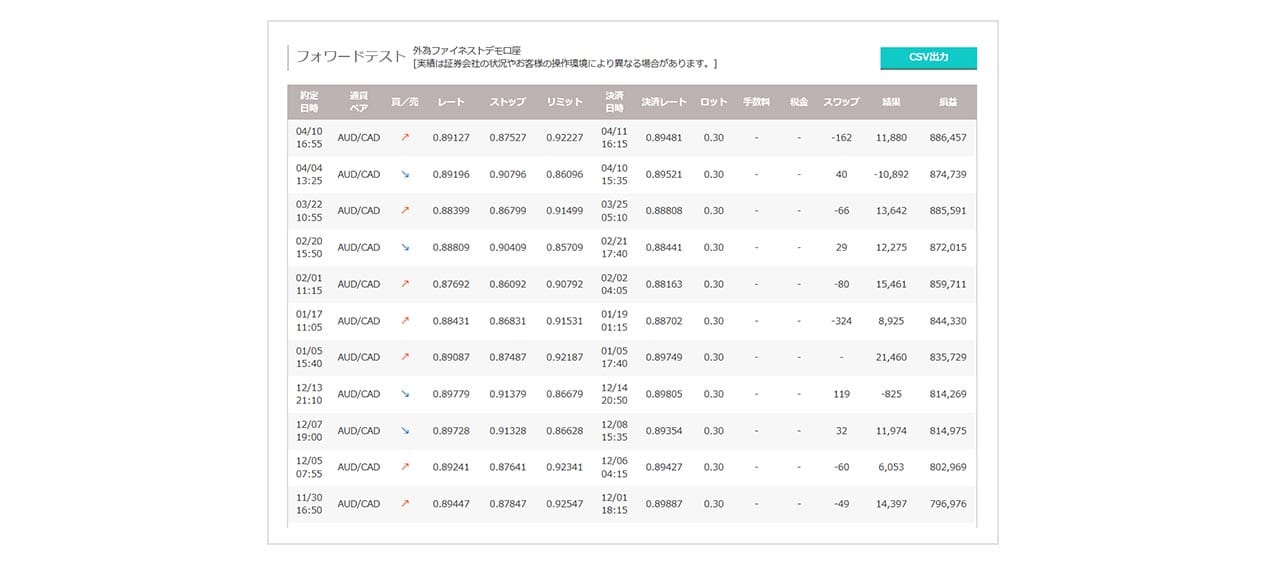Click the buy arrow in the 01/17 11:05 row

[405, 321]
